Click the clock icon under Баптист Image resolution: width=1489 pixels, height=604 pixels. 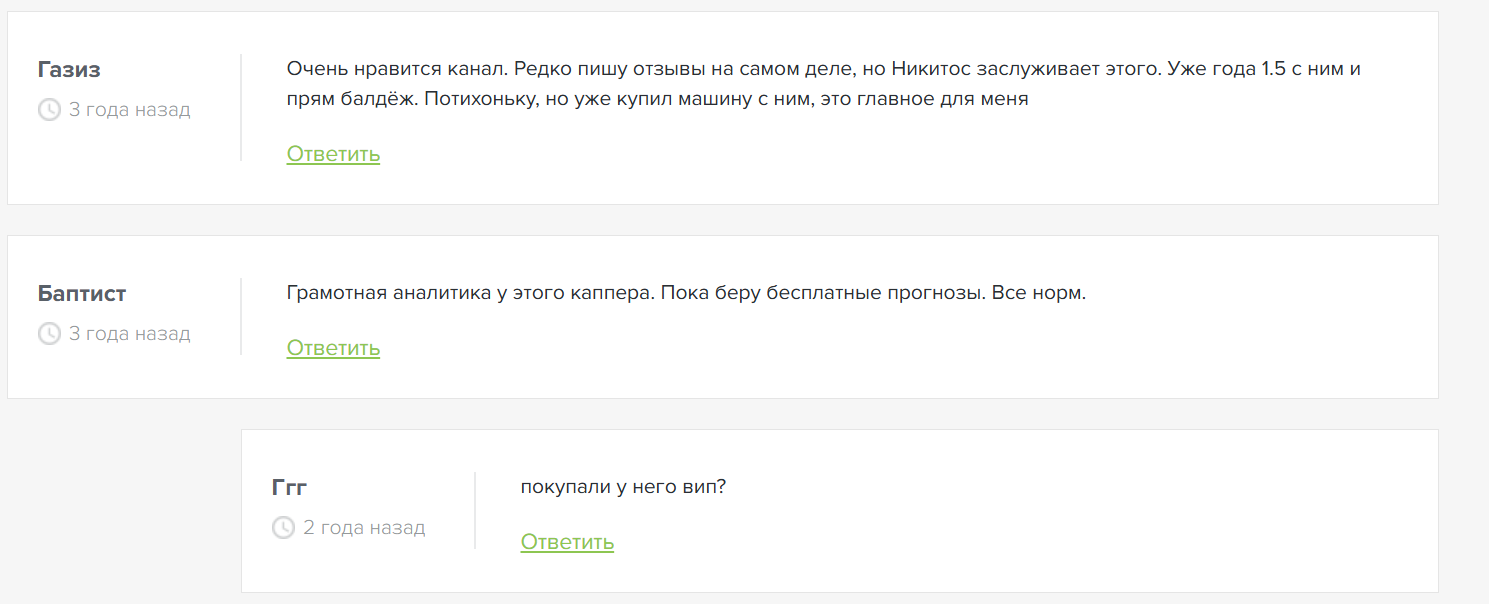point(49,334)
